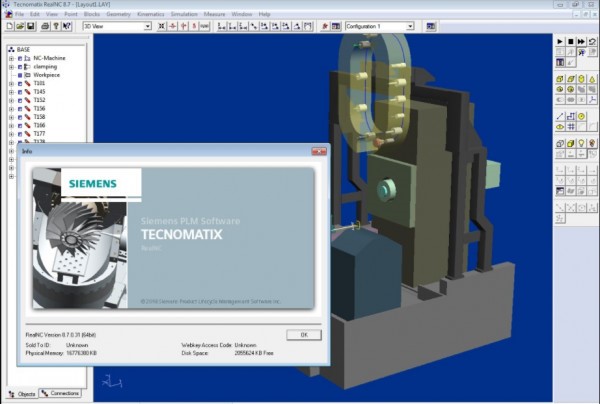Toggle the T156 checkbox
Viewport: 600px width, 404px height.
point(20,109)
